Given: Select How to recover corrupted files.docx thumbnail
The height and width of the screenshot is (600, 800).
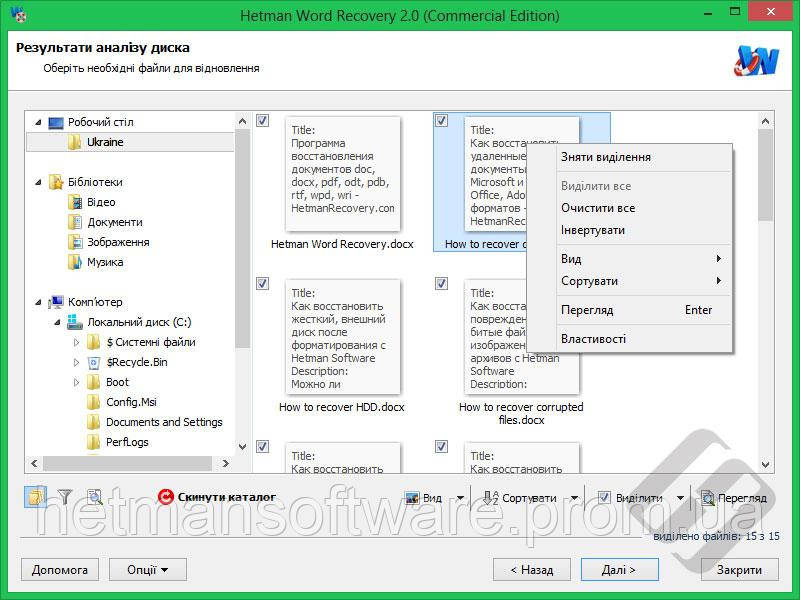Looking at the screenshot, I should pyautogui.click(x=522, y=337).
